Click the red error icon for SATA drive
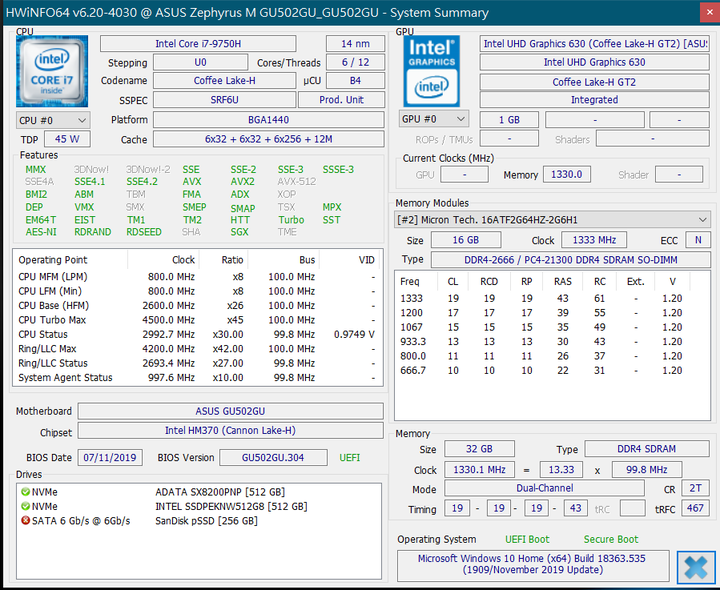 25,521
